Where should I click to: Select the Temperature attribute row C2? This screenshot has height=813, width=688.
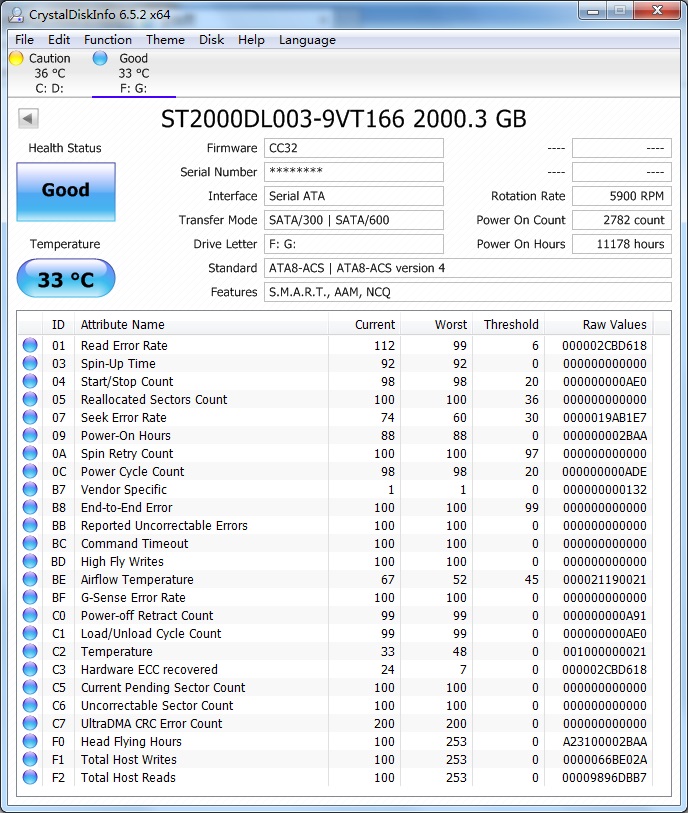coord(335,651)
